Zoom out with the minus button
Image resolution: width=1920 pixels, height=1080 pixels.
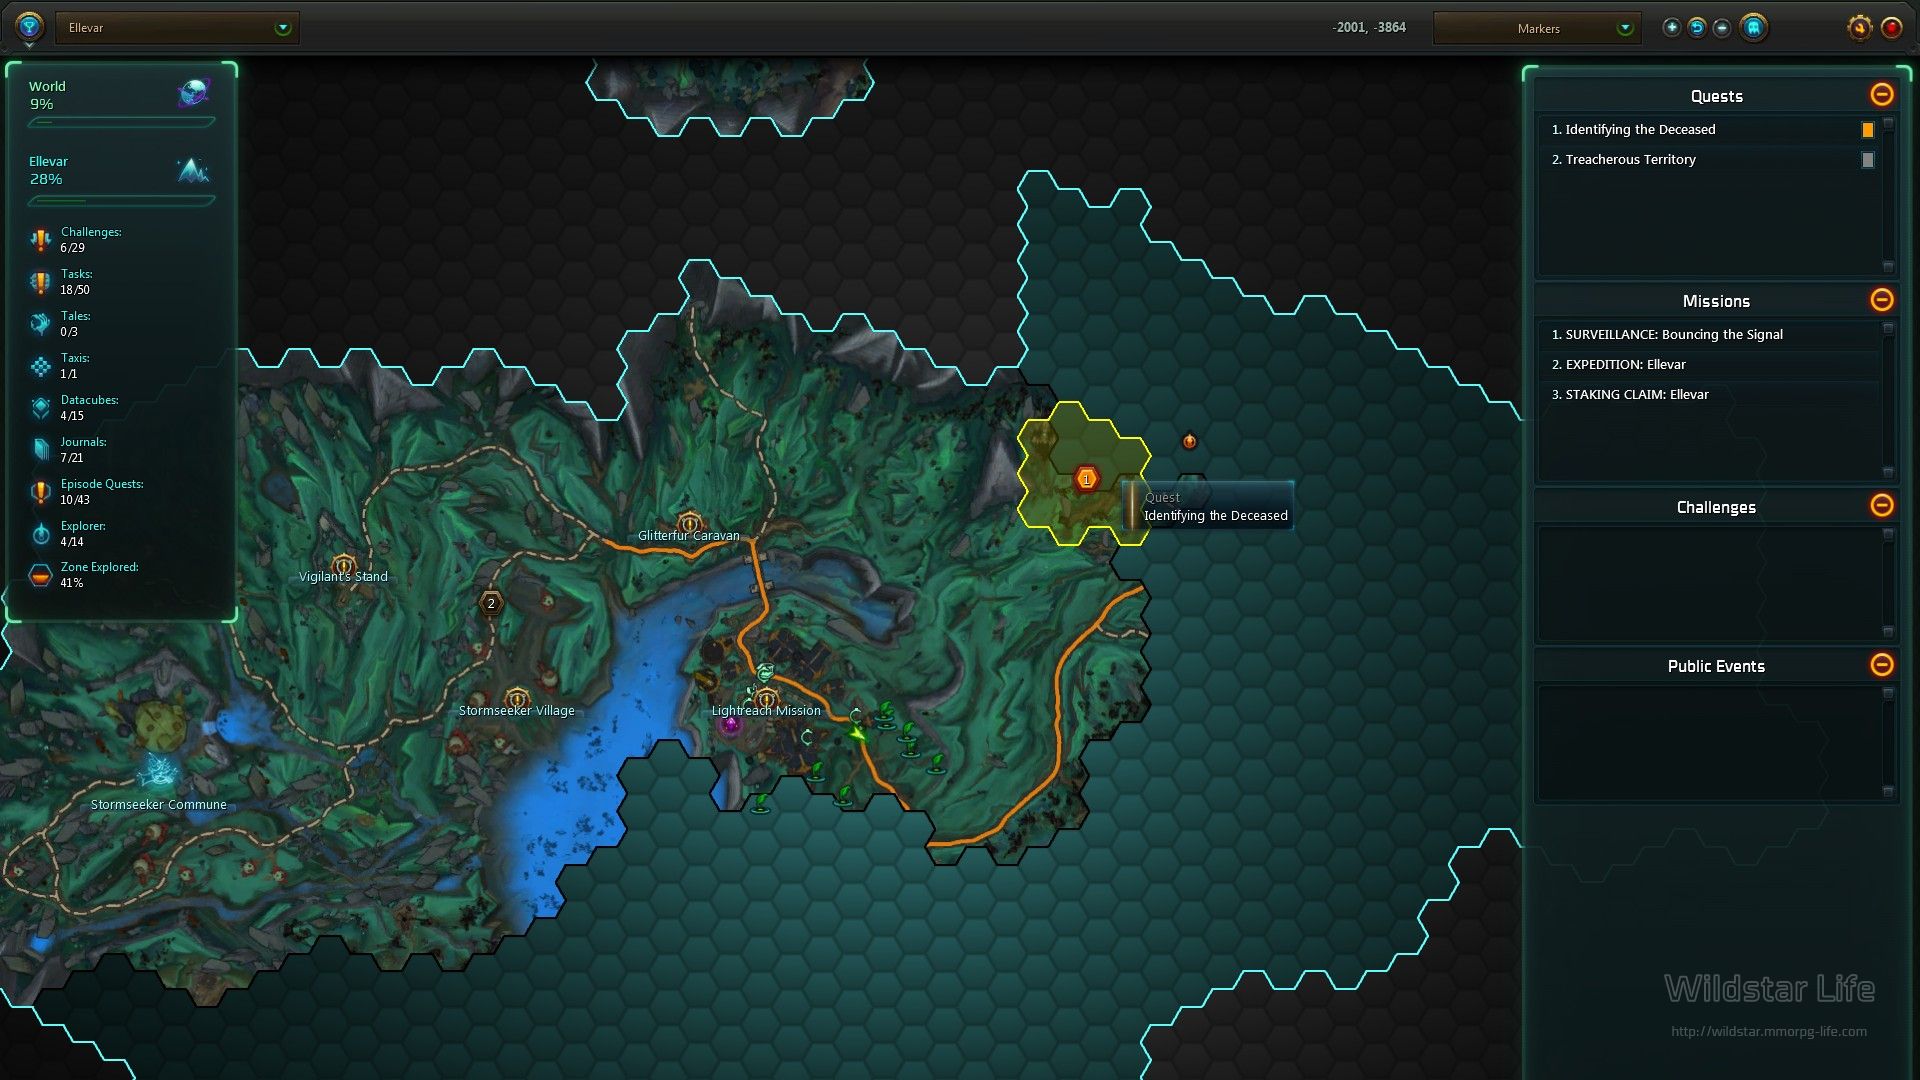(x=1722, y=28)
